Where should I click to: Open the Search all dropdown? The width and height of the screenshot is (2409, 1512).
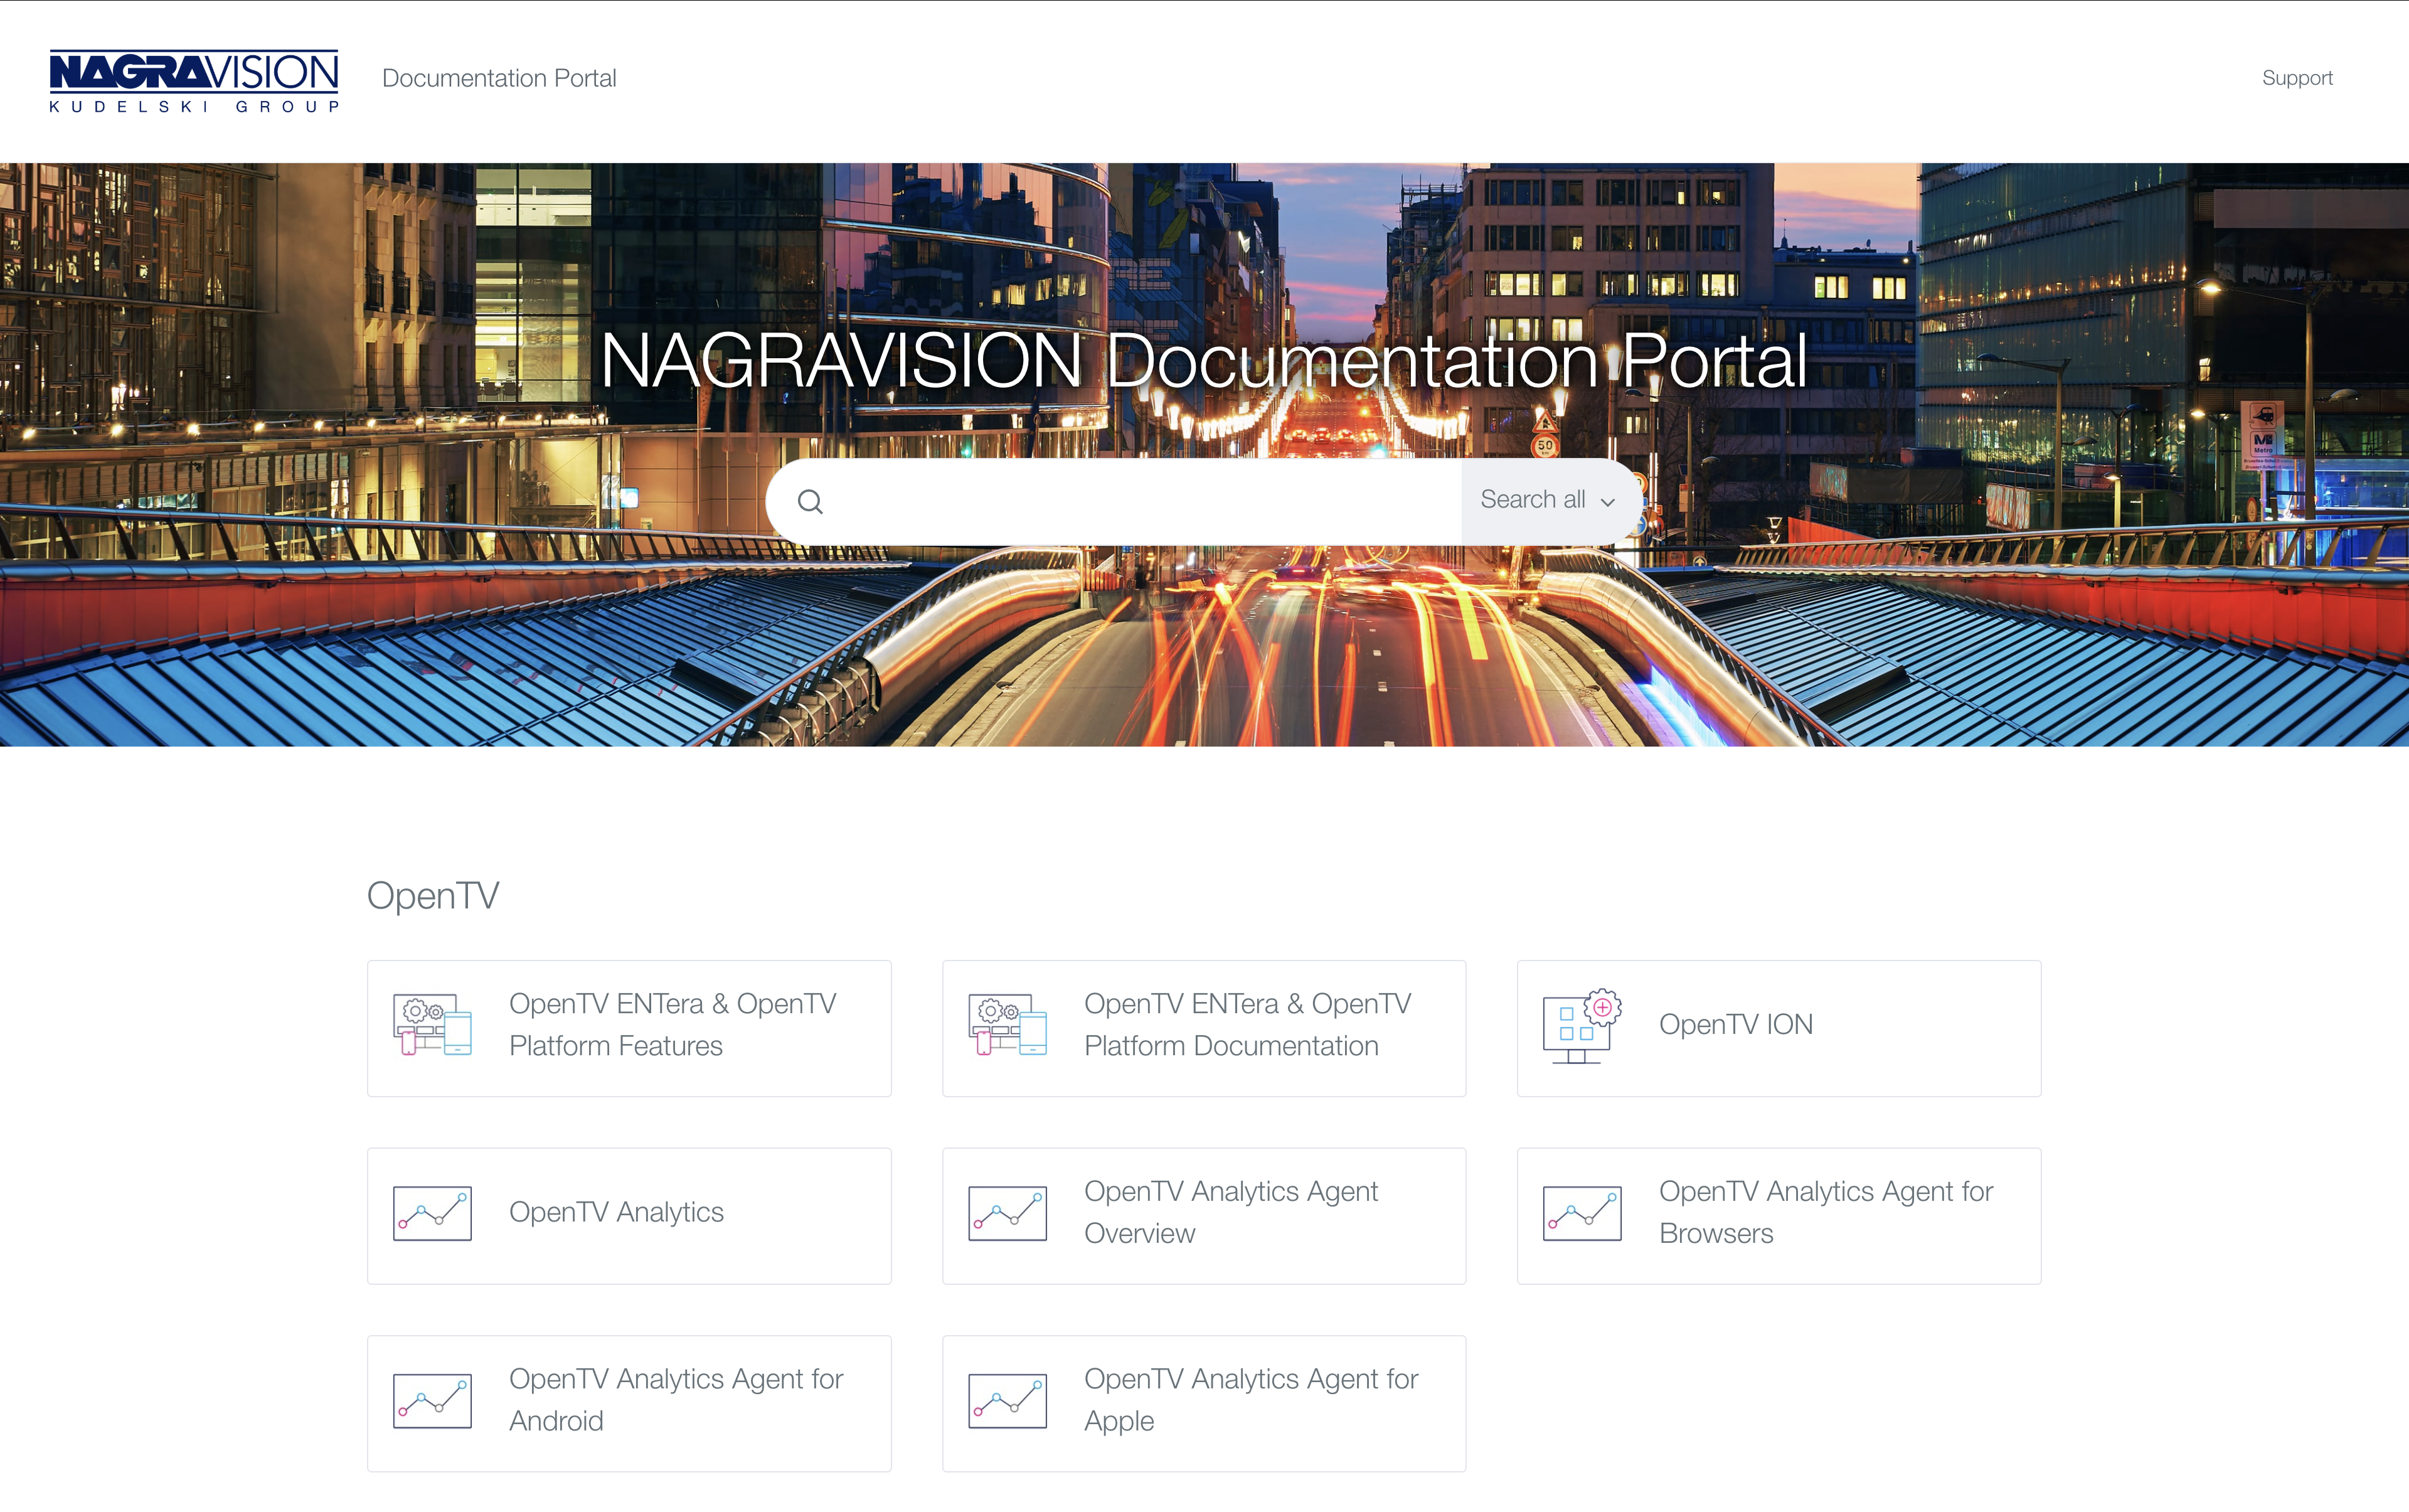coord(1533,500)
